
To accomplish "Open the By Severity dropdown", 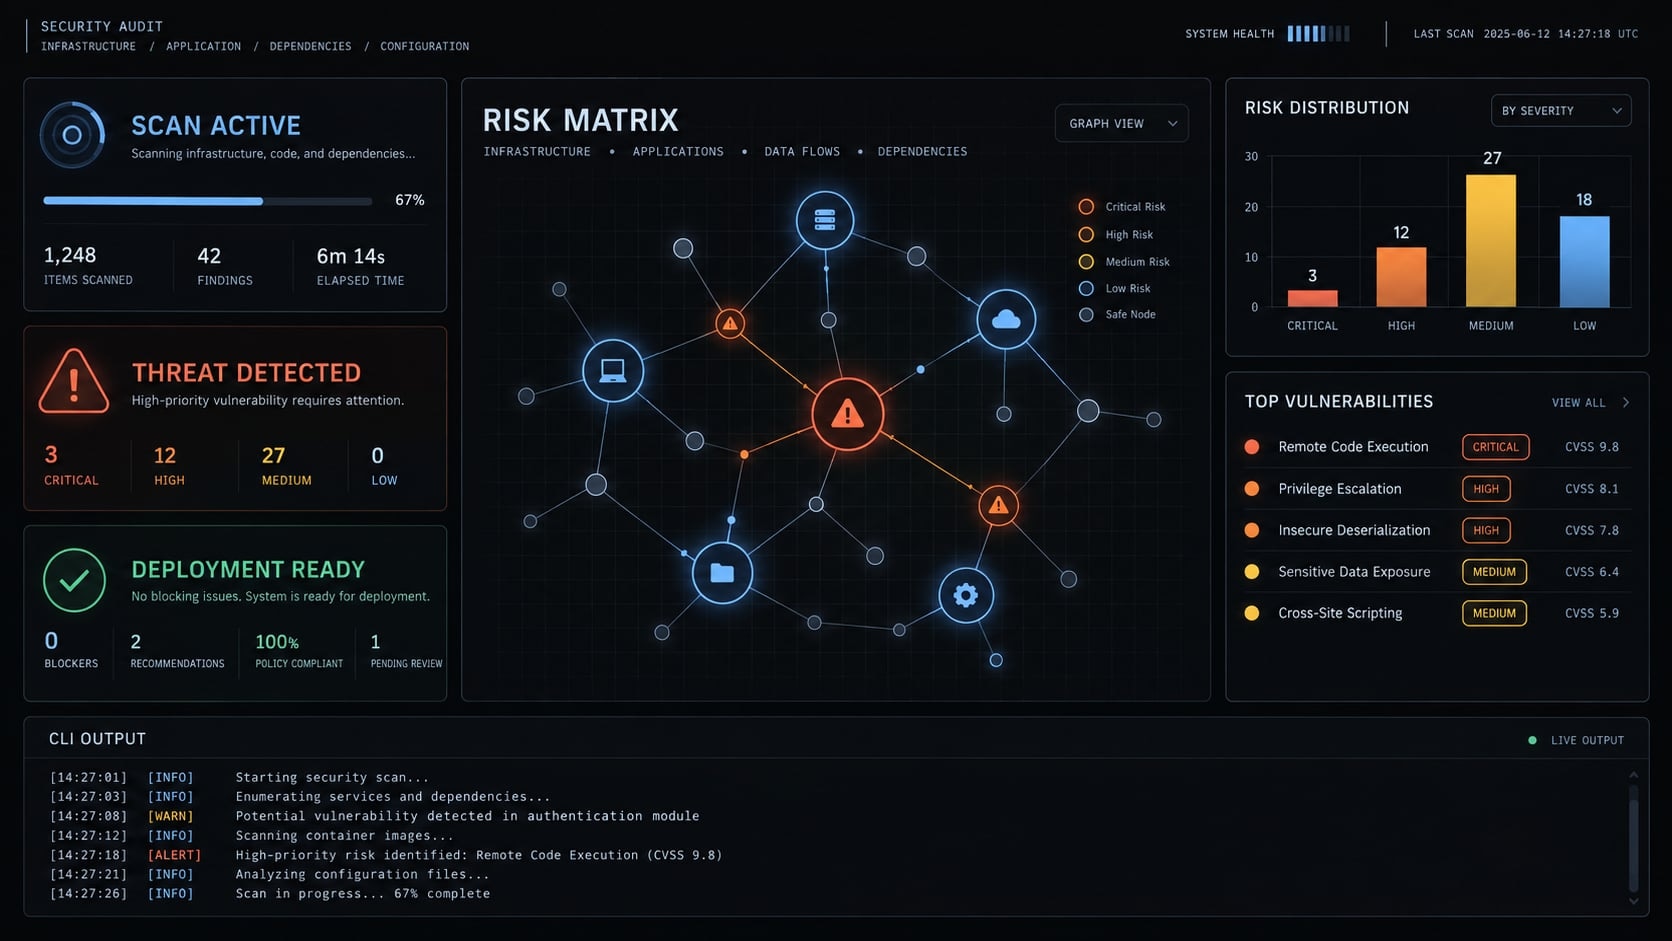I will point(1560,111).
